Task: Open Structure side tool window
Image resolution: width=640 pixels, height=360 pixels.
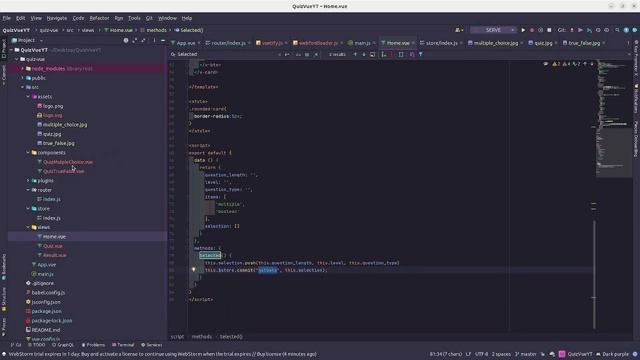Action: pos(4,300)
